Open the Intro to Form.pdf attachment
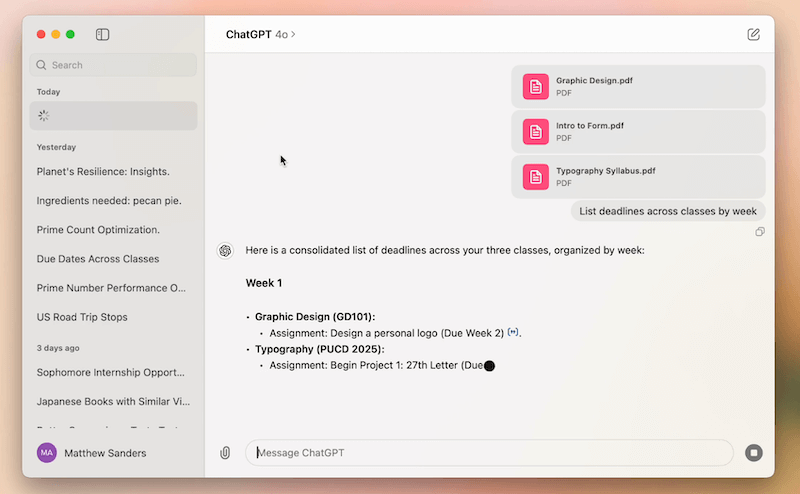This screenshot has width=800, height=494. tap(638, 132)
